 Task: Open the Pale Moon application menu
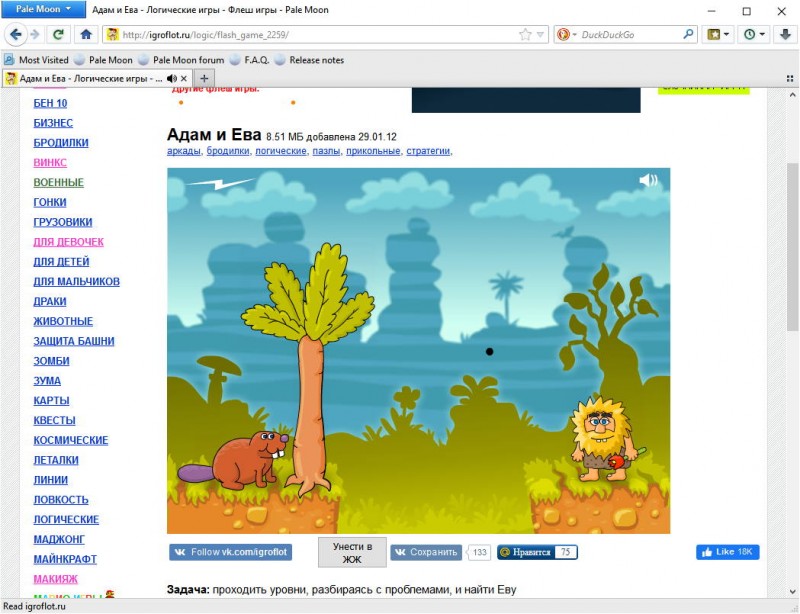[42, 9]
